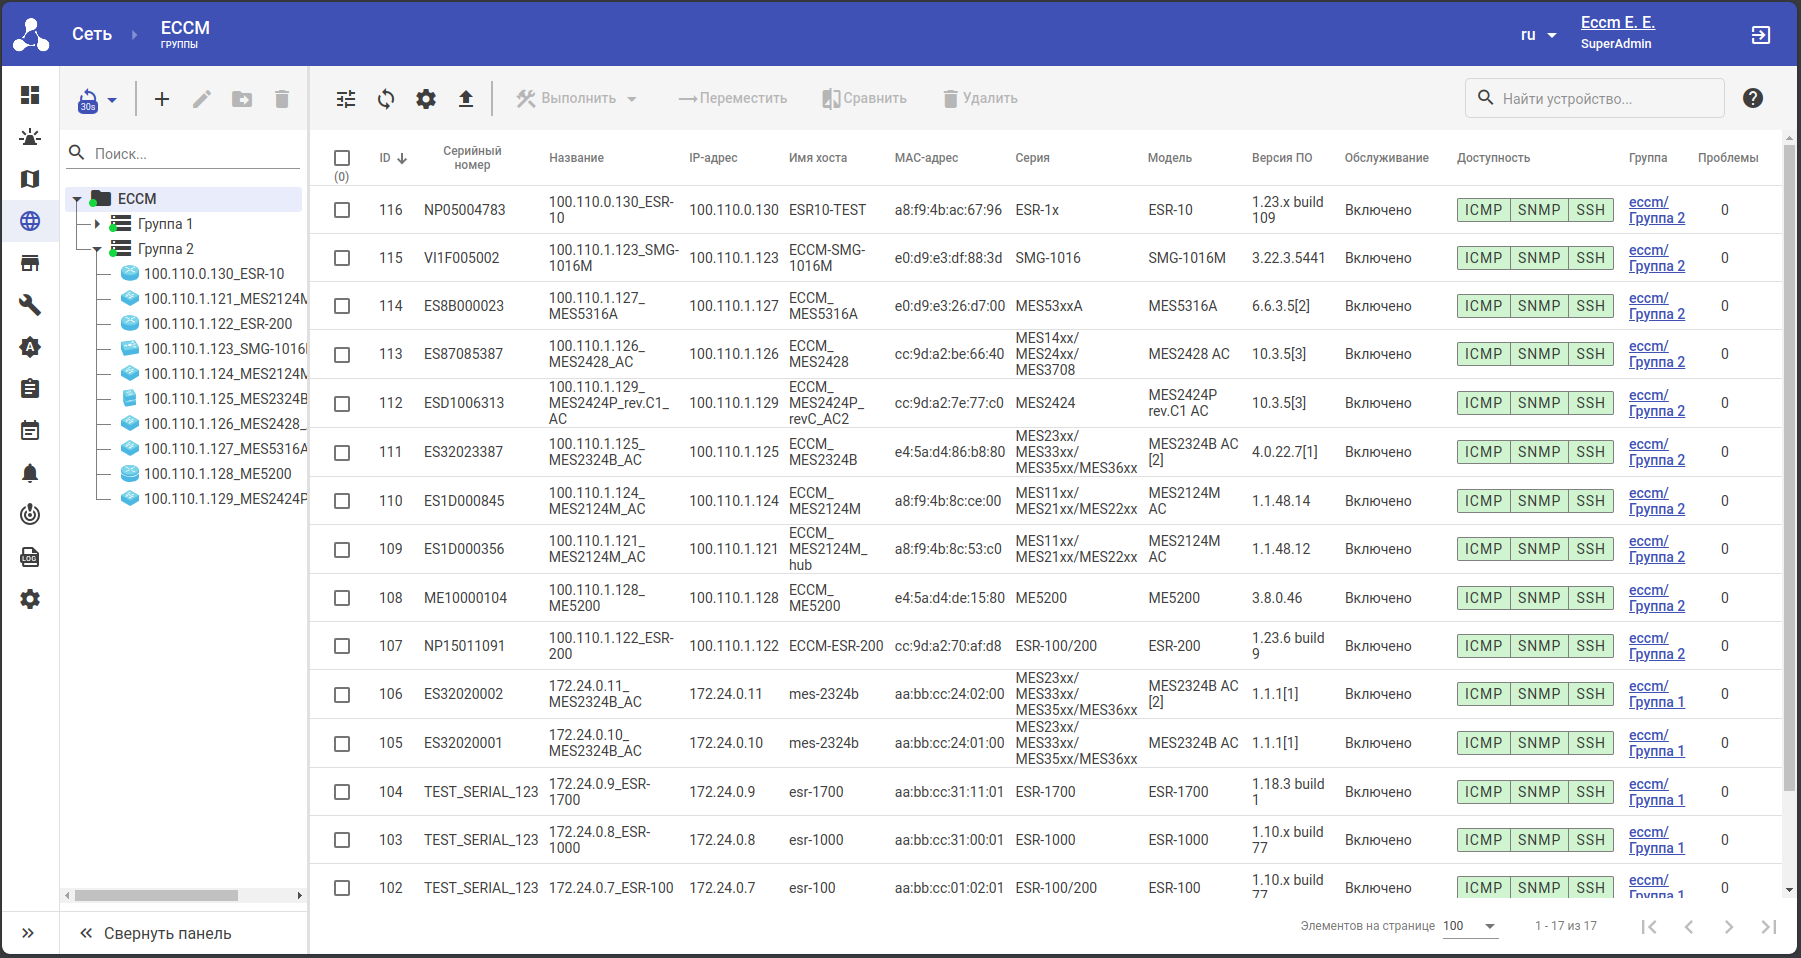
Task: Open the Выполнить dropdown menu
Action: tap(577, 98)
